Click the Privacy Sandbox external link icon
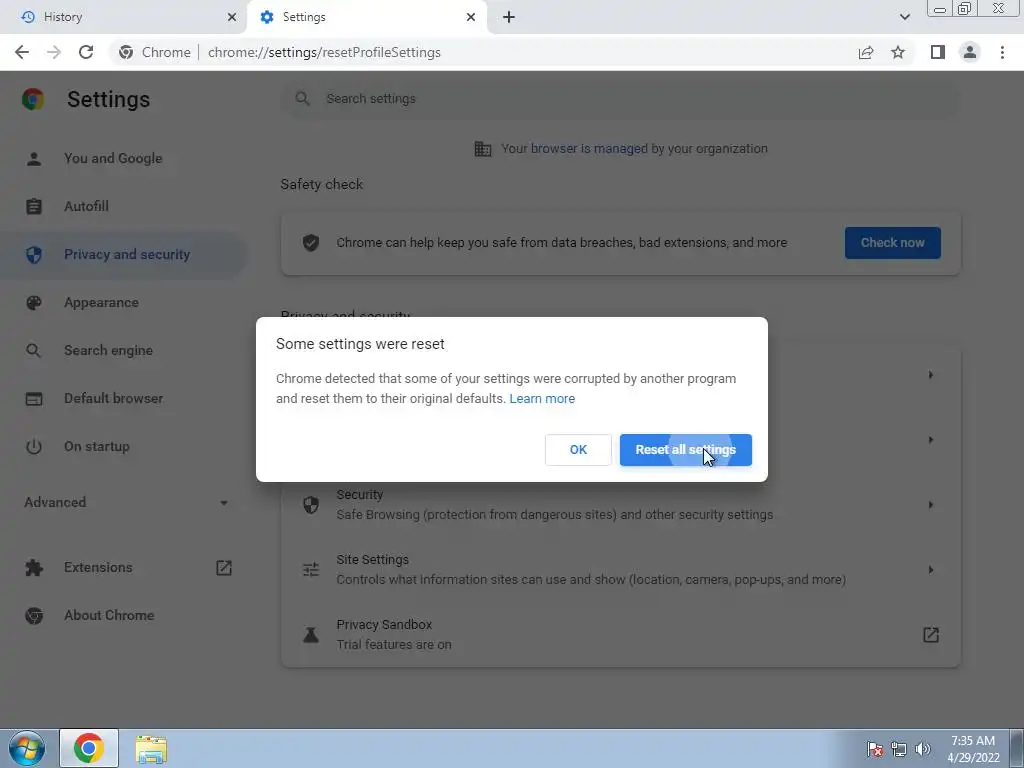Image resolution: width=1024 pixels, height=768 pixels. point(931,635)
